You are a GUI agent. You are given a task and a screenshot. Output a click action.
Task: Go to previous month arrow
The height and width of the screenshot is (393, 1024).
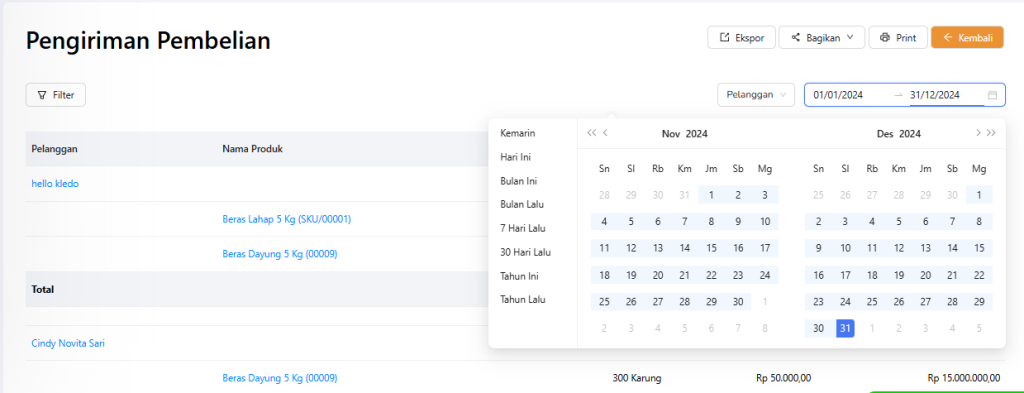click(x=605, y=133)
